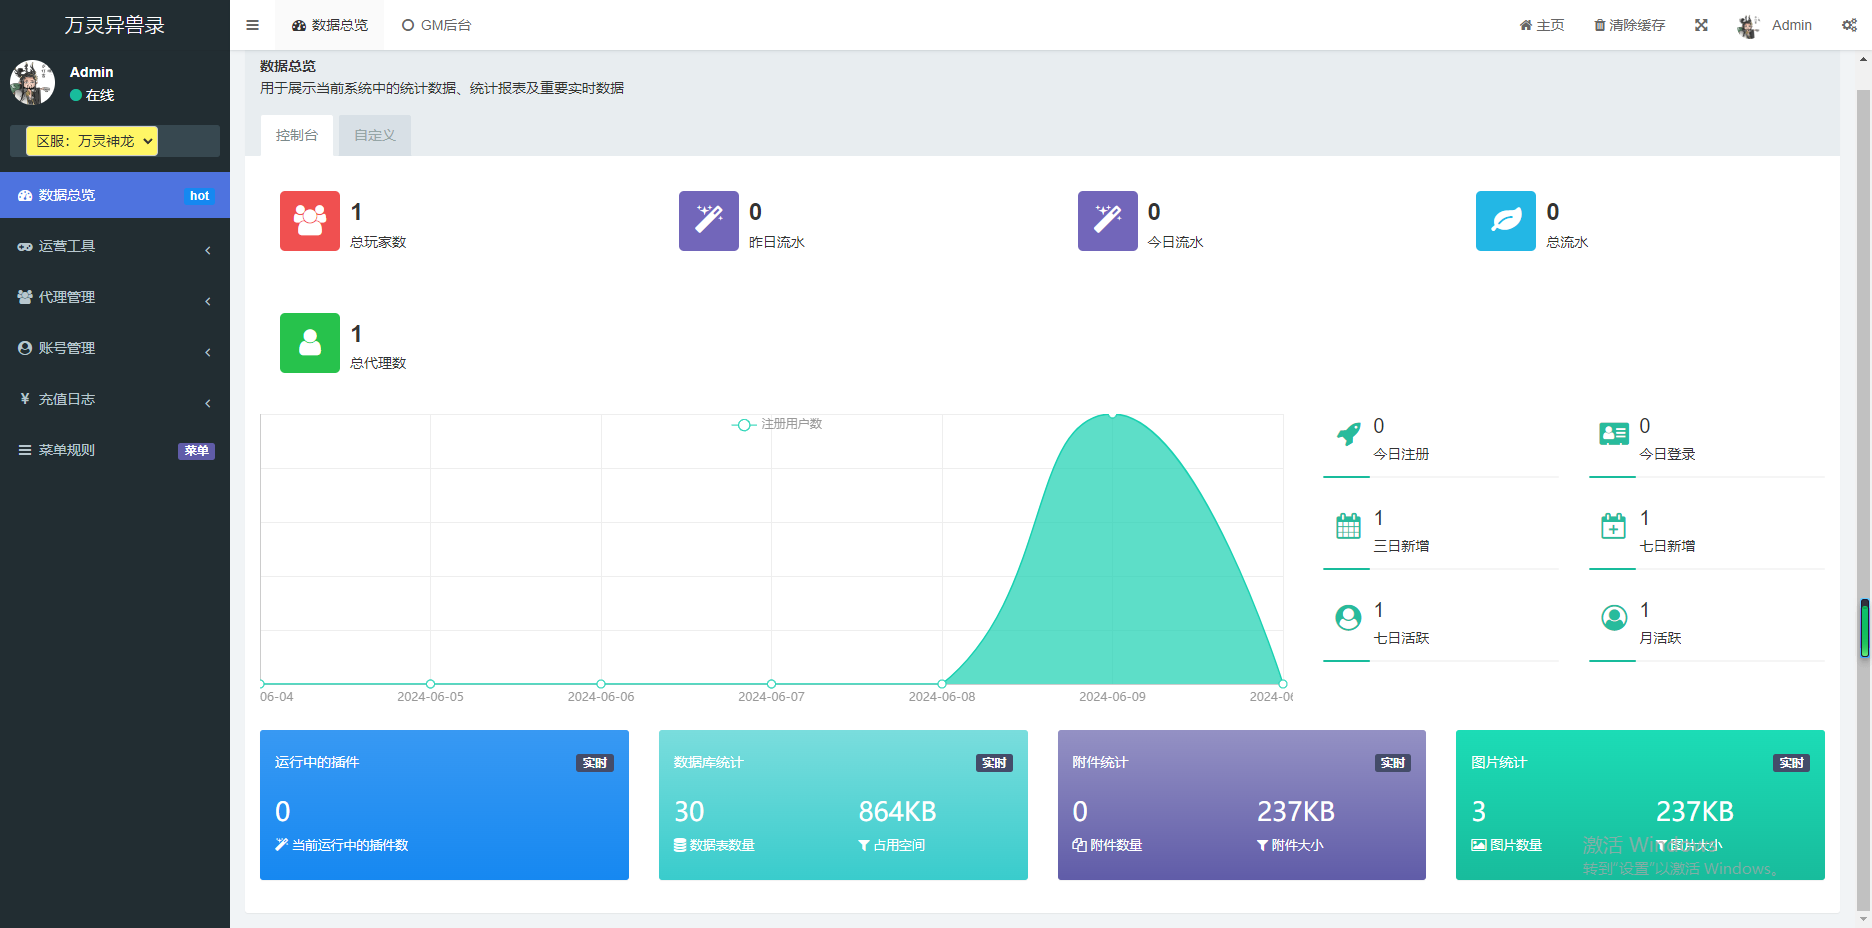
Task: Expand the 运营工具 sidebar menu
Action: click(x=115, y=246)
